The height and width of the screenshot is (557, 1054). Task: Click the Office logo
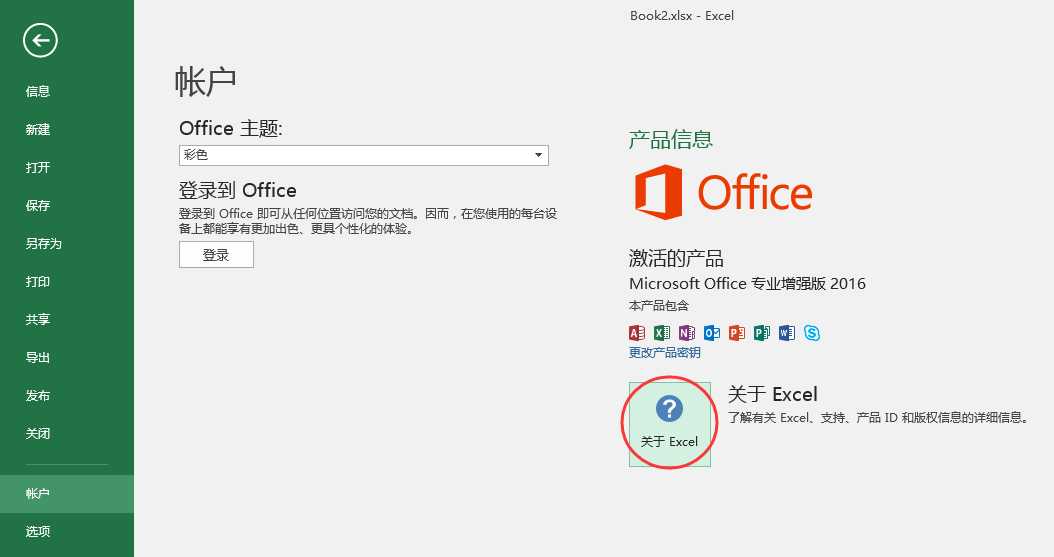(x=723, y=193)
